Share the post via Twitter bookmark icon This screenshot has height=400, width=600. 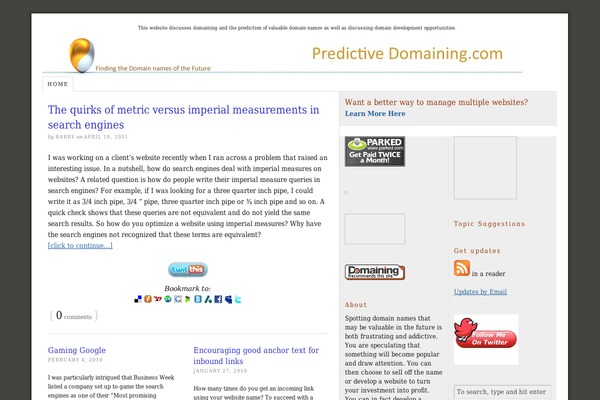pyautogui.click(x=238, y=299)
